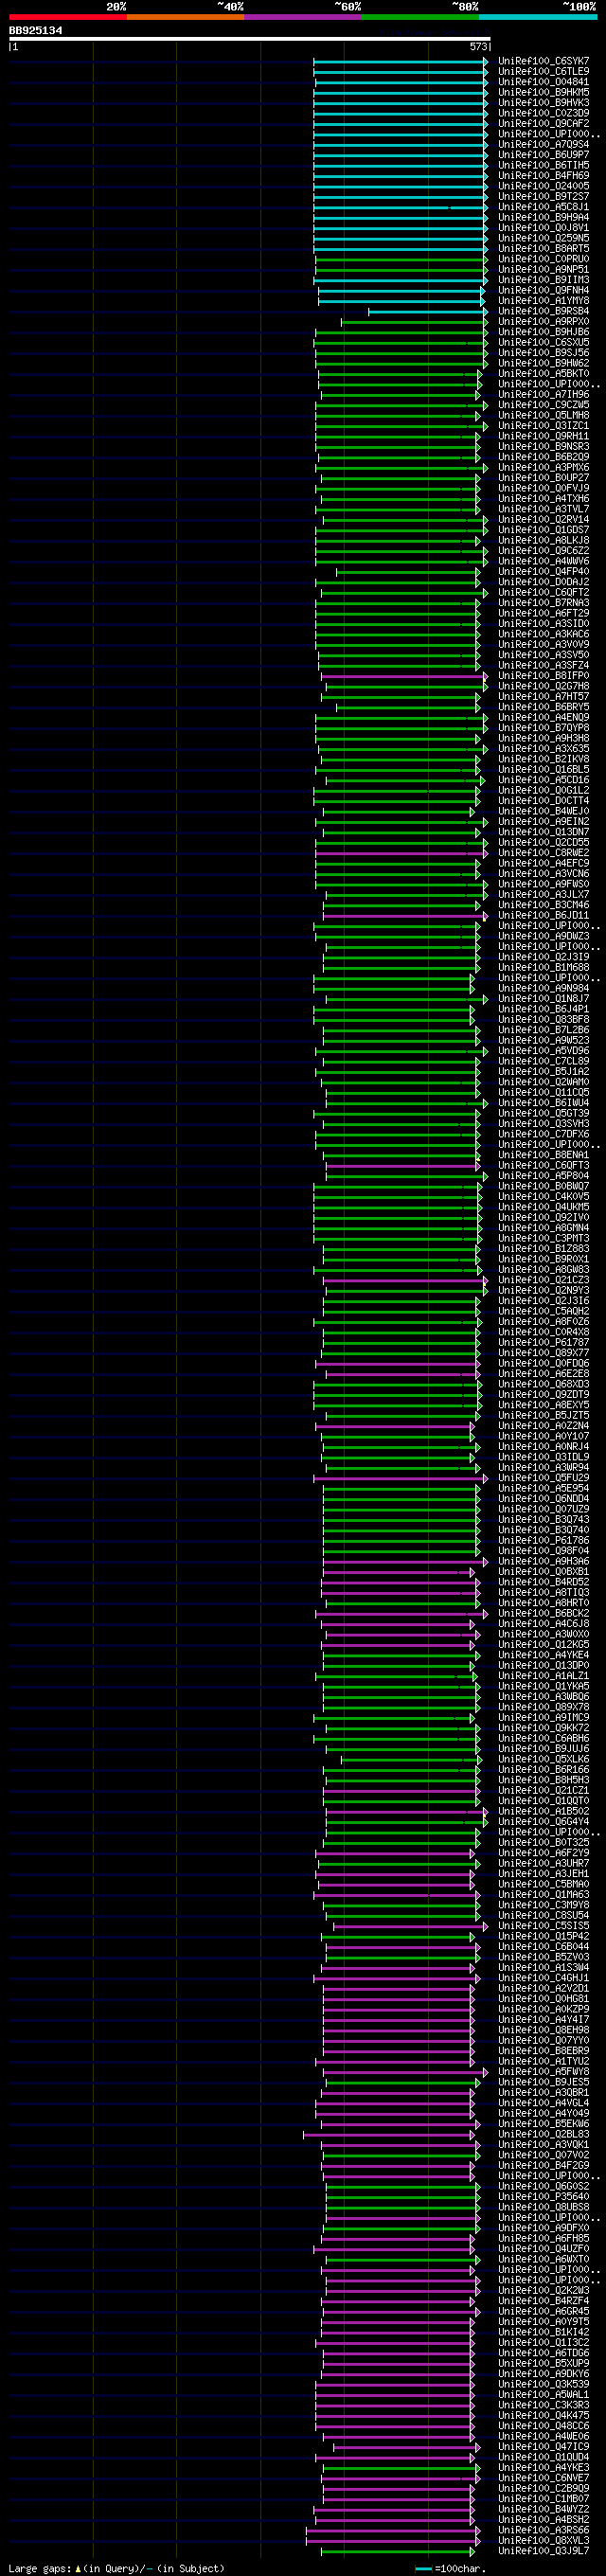
Task: Select label UniRef100_Q3J9L7
Action: (x=544, y=2552)
